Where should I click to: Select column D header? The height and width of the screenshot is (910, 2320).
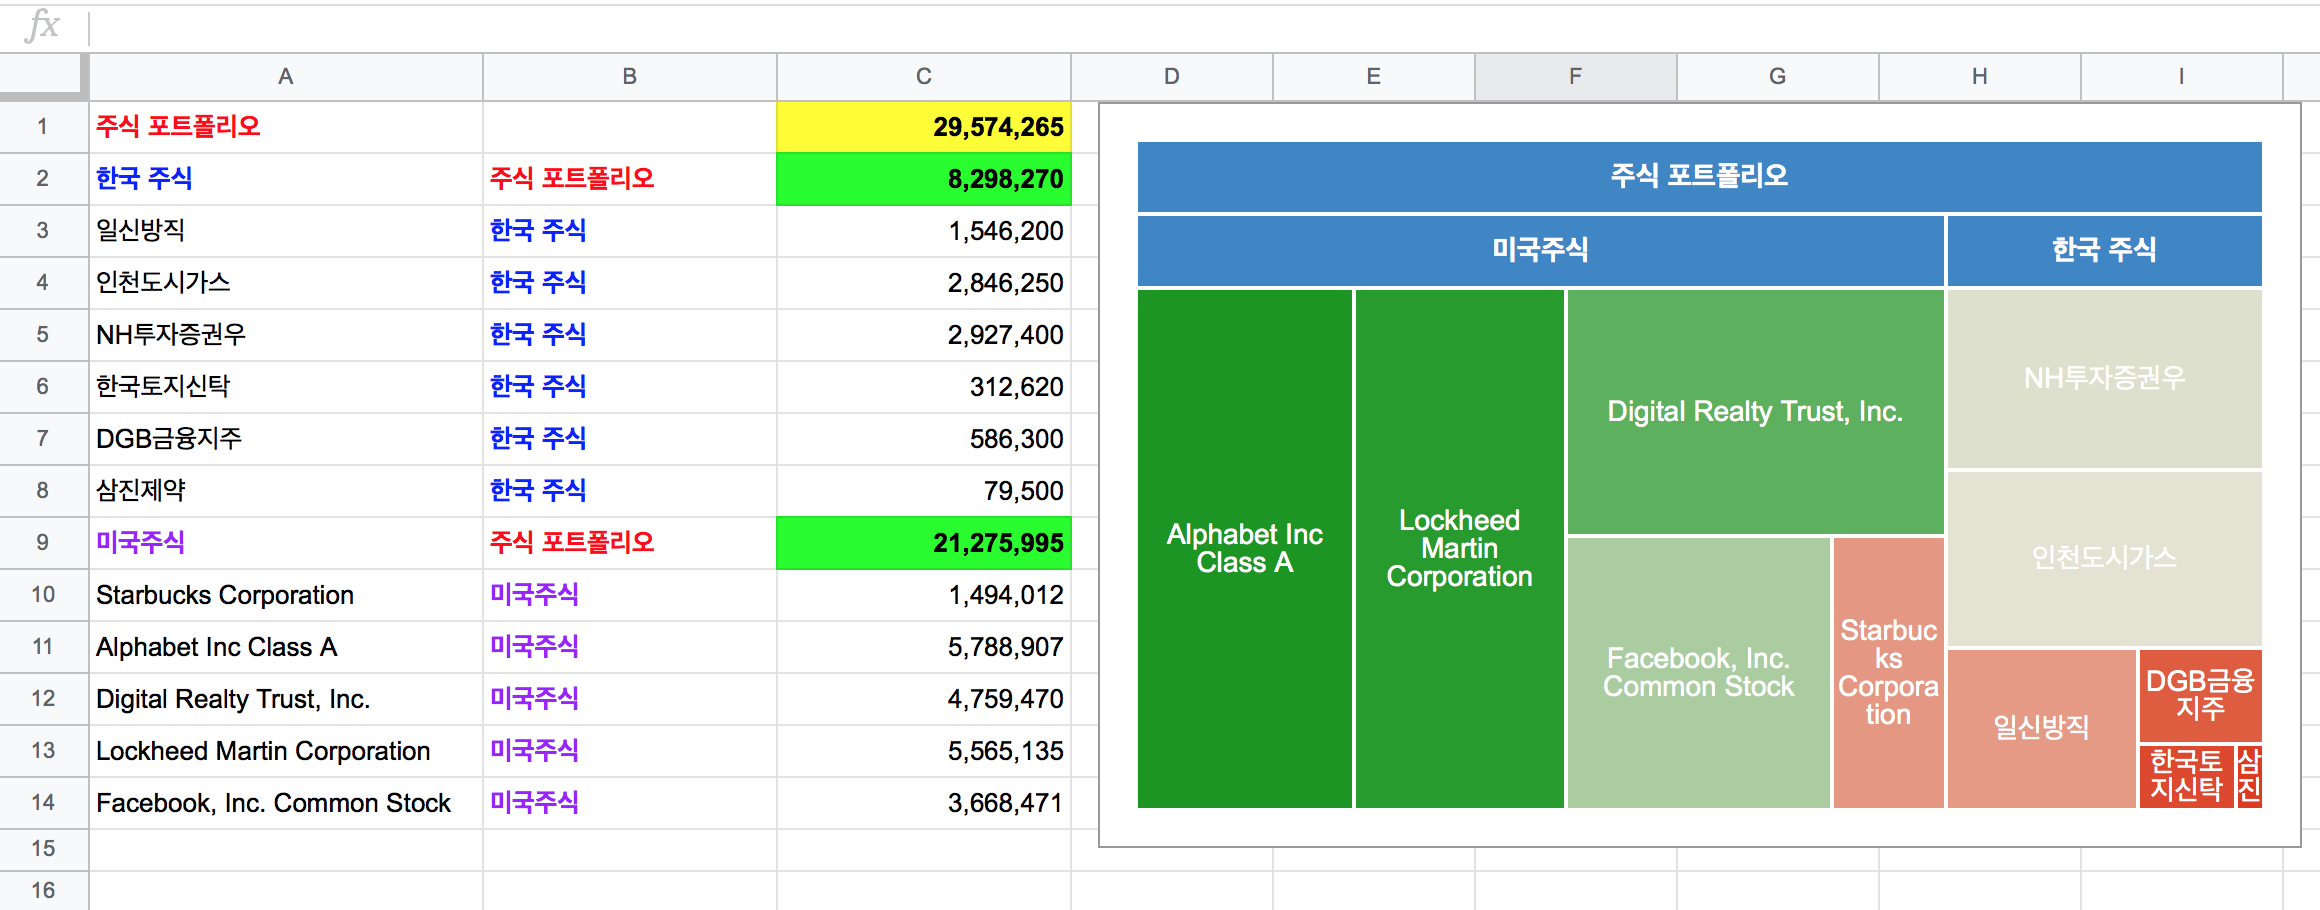(x=1172, y=77)
